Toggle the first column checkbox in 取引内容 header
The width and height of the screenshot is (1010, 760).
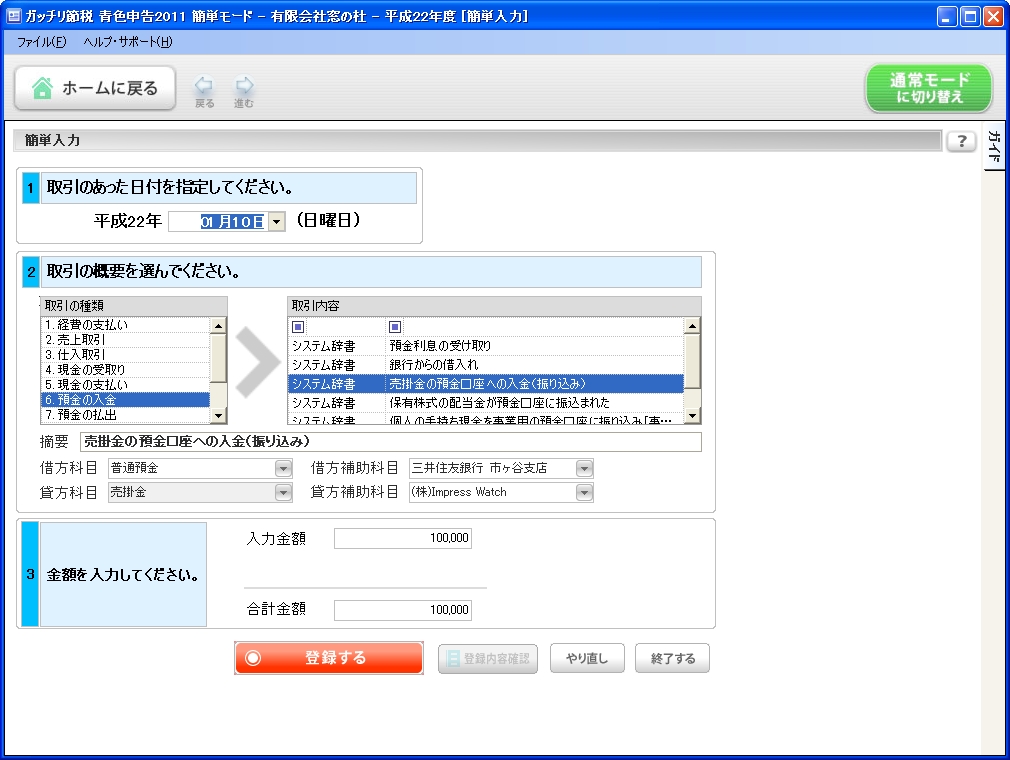click(296, 326)
